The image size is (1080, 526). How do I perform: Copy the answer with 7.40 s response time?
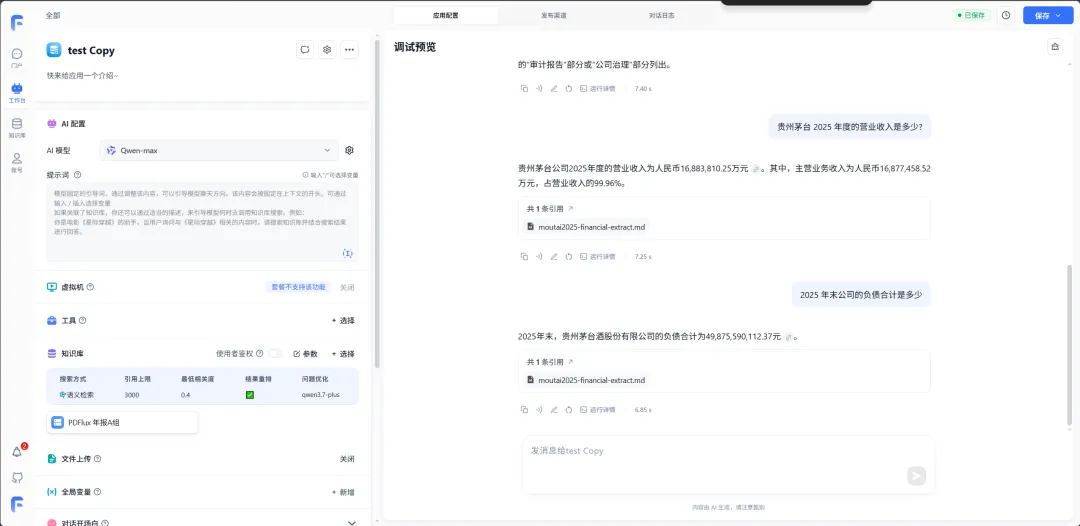coord(524,89)
